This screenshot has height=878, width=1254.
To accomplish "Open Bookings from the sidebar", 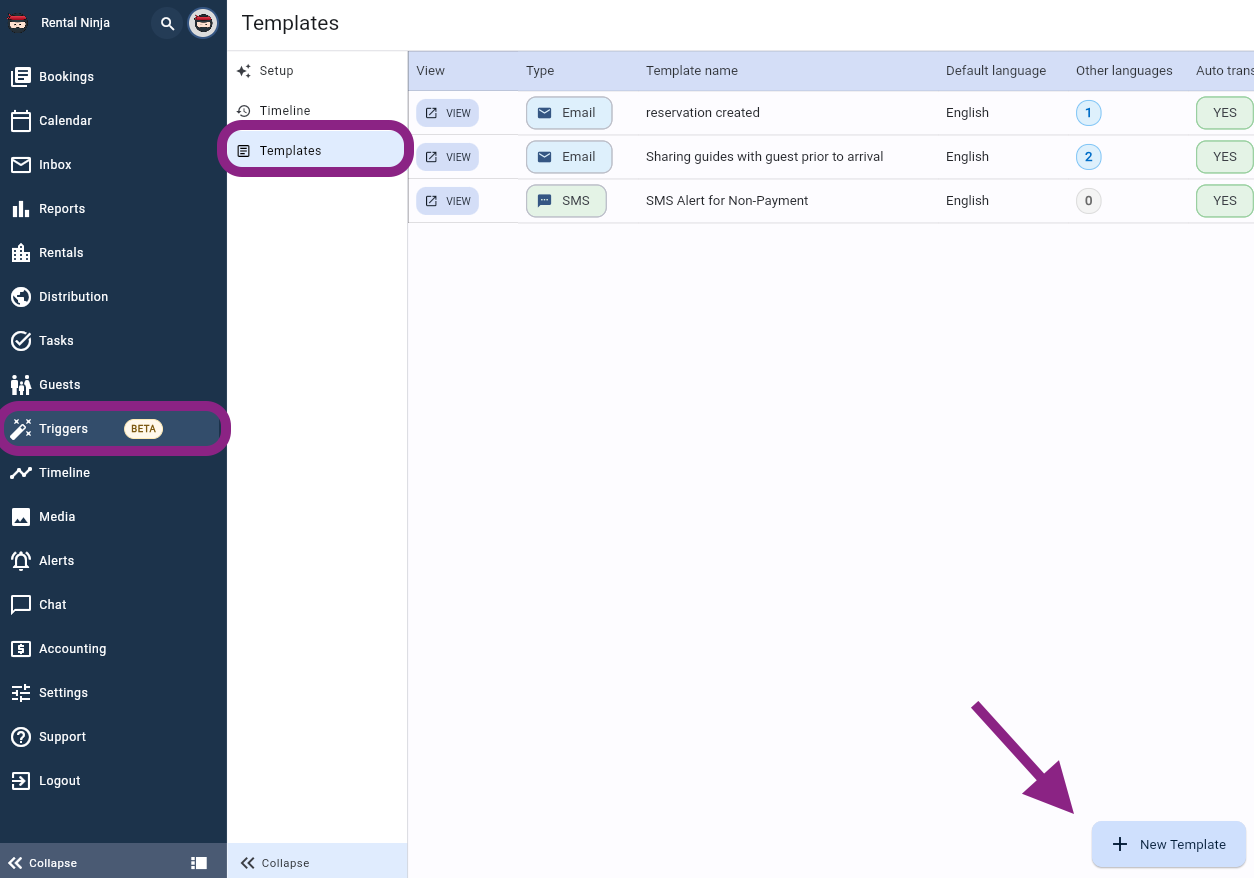I will [x=66, y=77].
